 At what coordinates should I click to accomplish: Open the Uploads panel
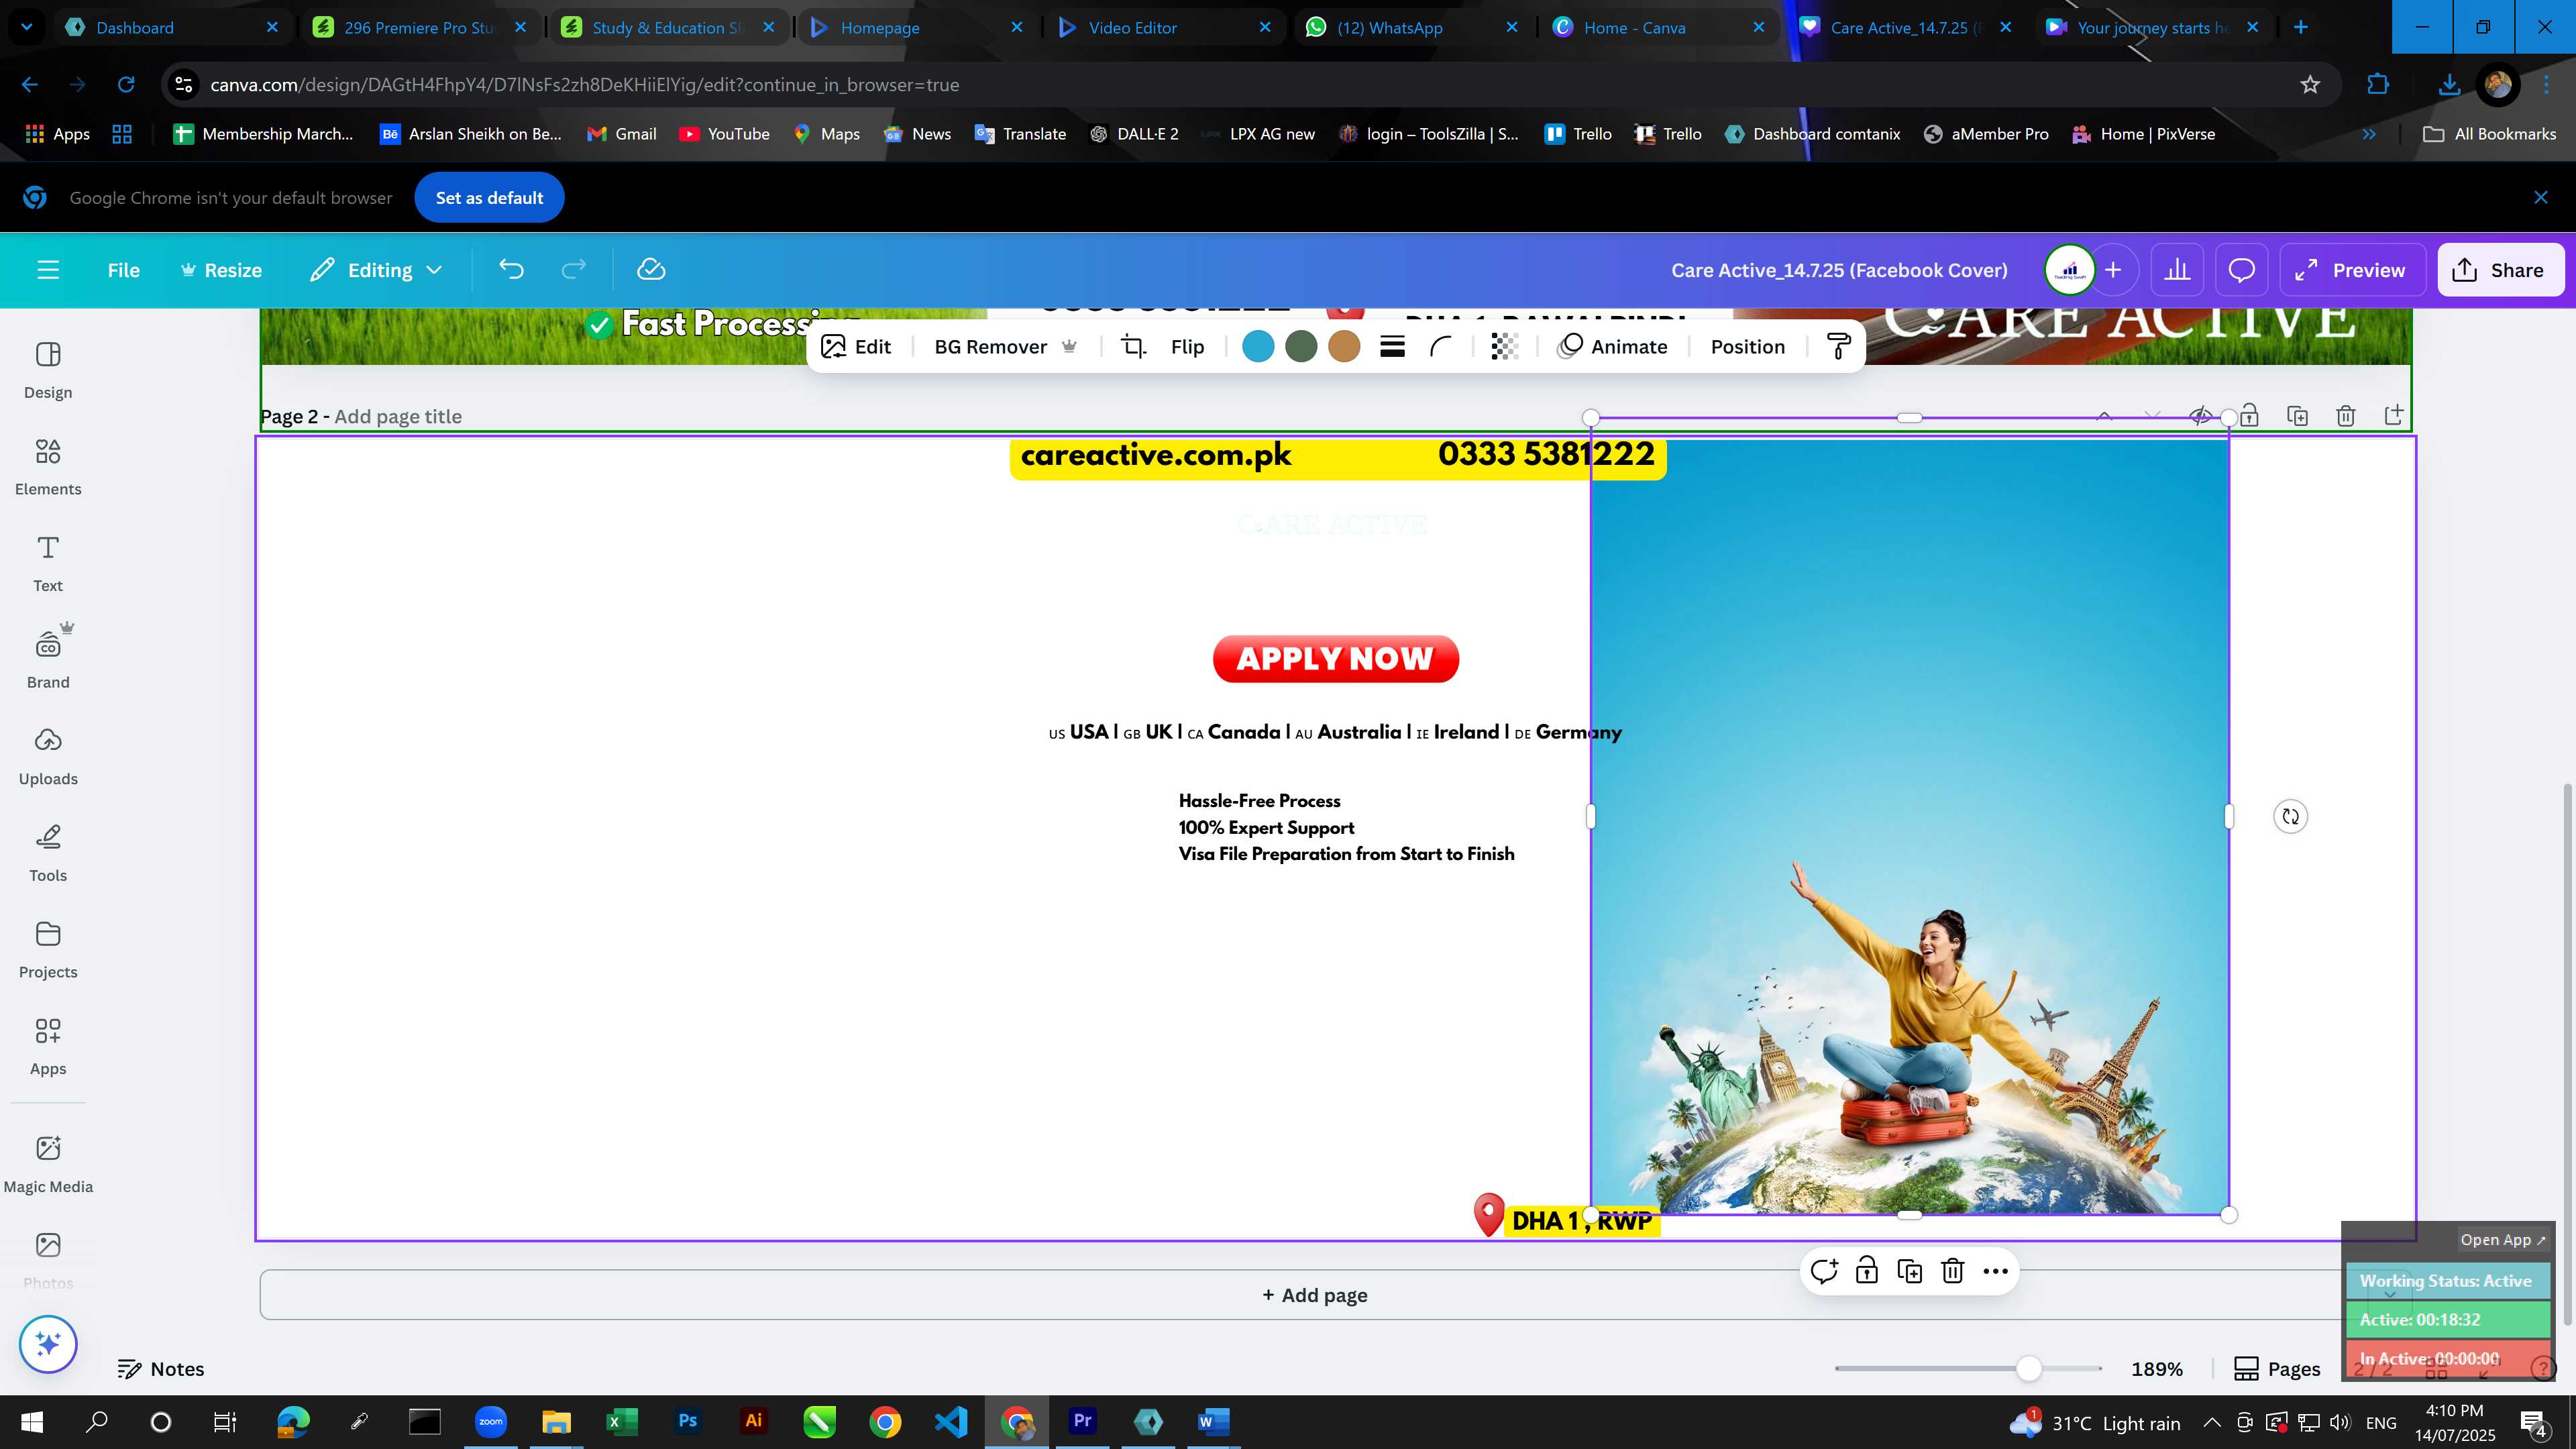coord(48,757)
